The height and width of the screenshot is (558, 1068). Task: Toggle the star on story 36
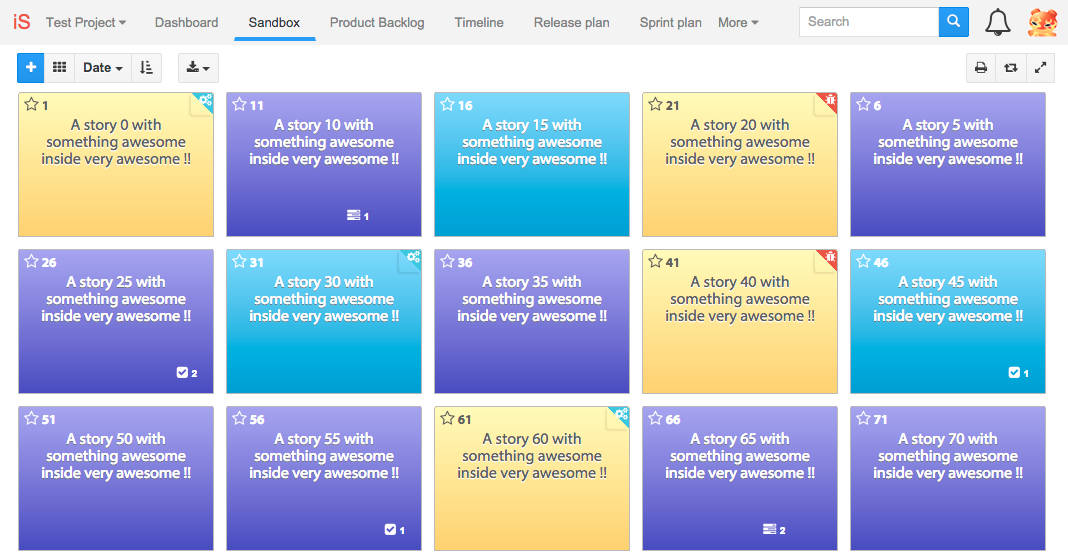(x=447, y=261)
